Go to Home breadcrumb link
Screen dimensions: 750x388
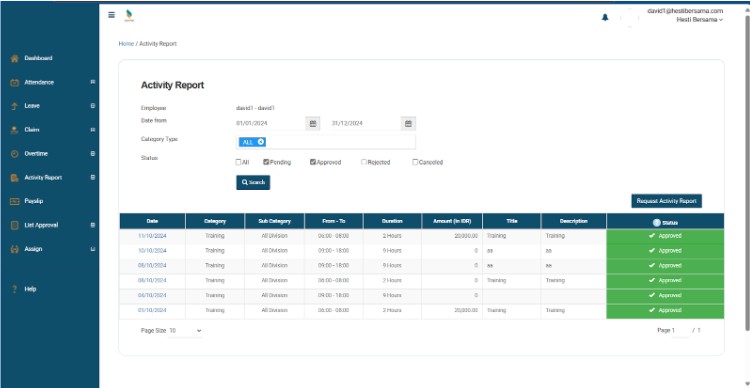point(126,44)
